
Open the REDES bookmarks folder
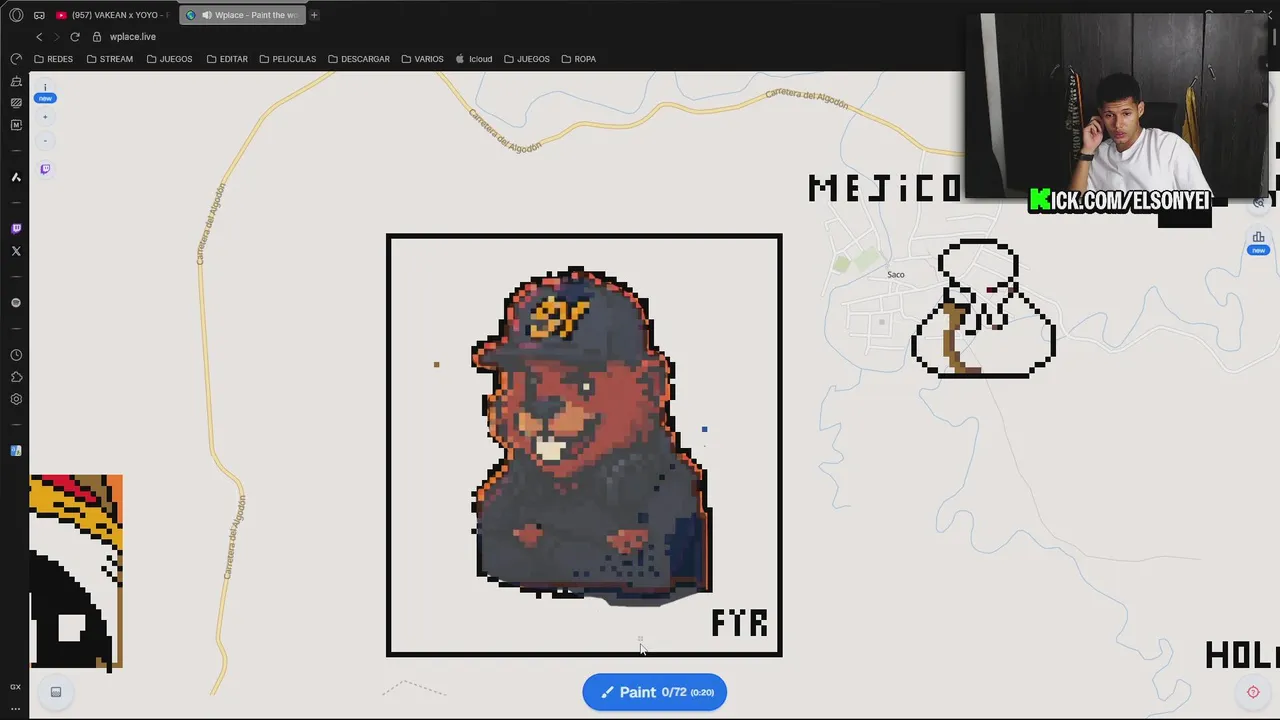click(53, 59)
